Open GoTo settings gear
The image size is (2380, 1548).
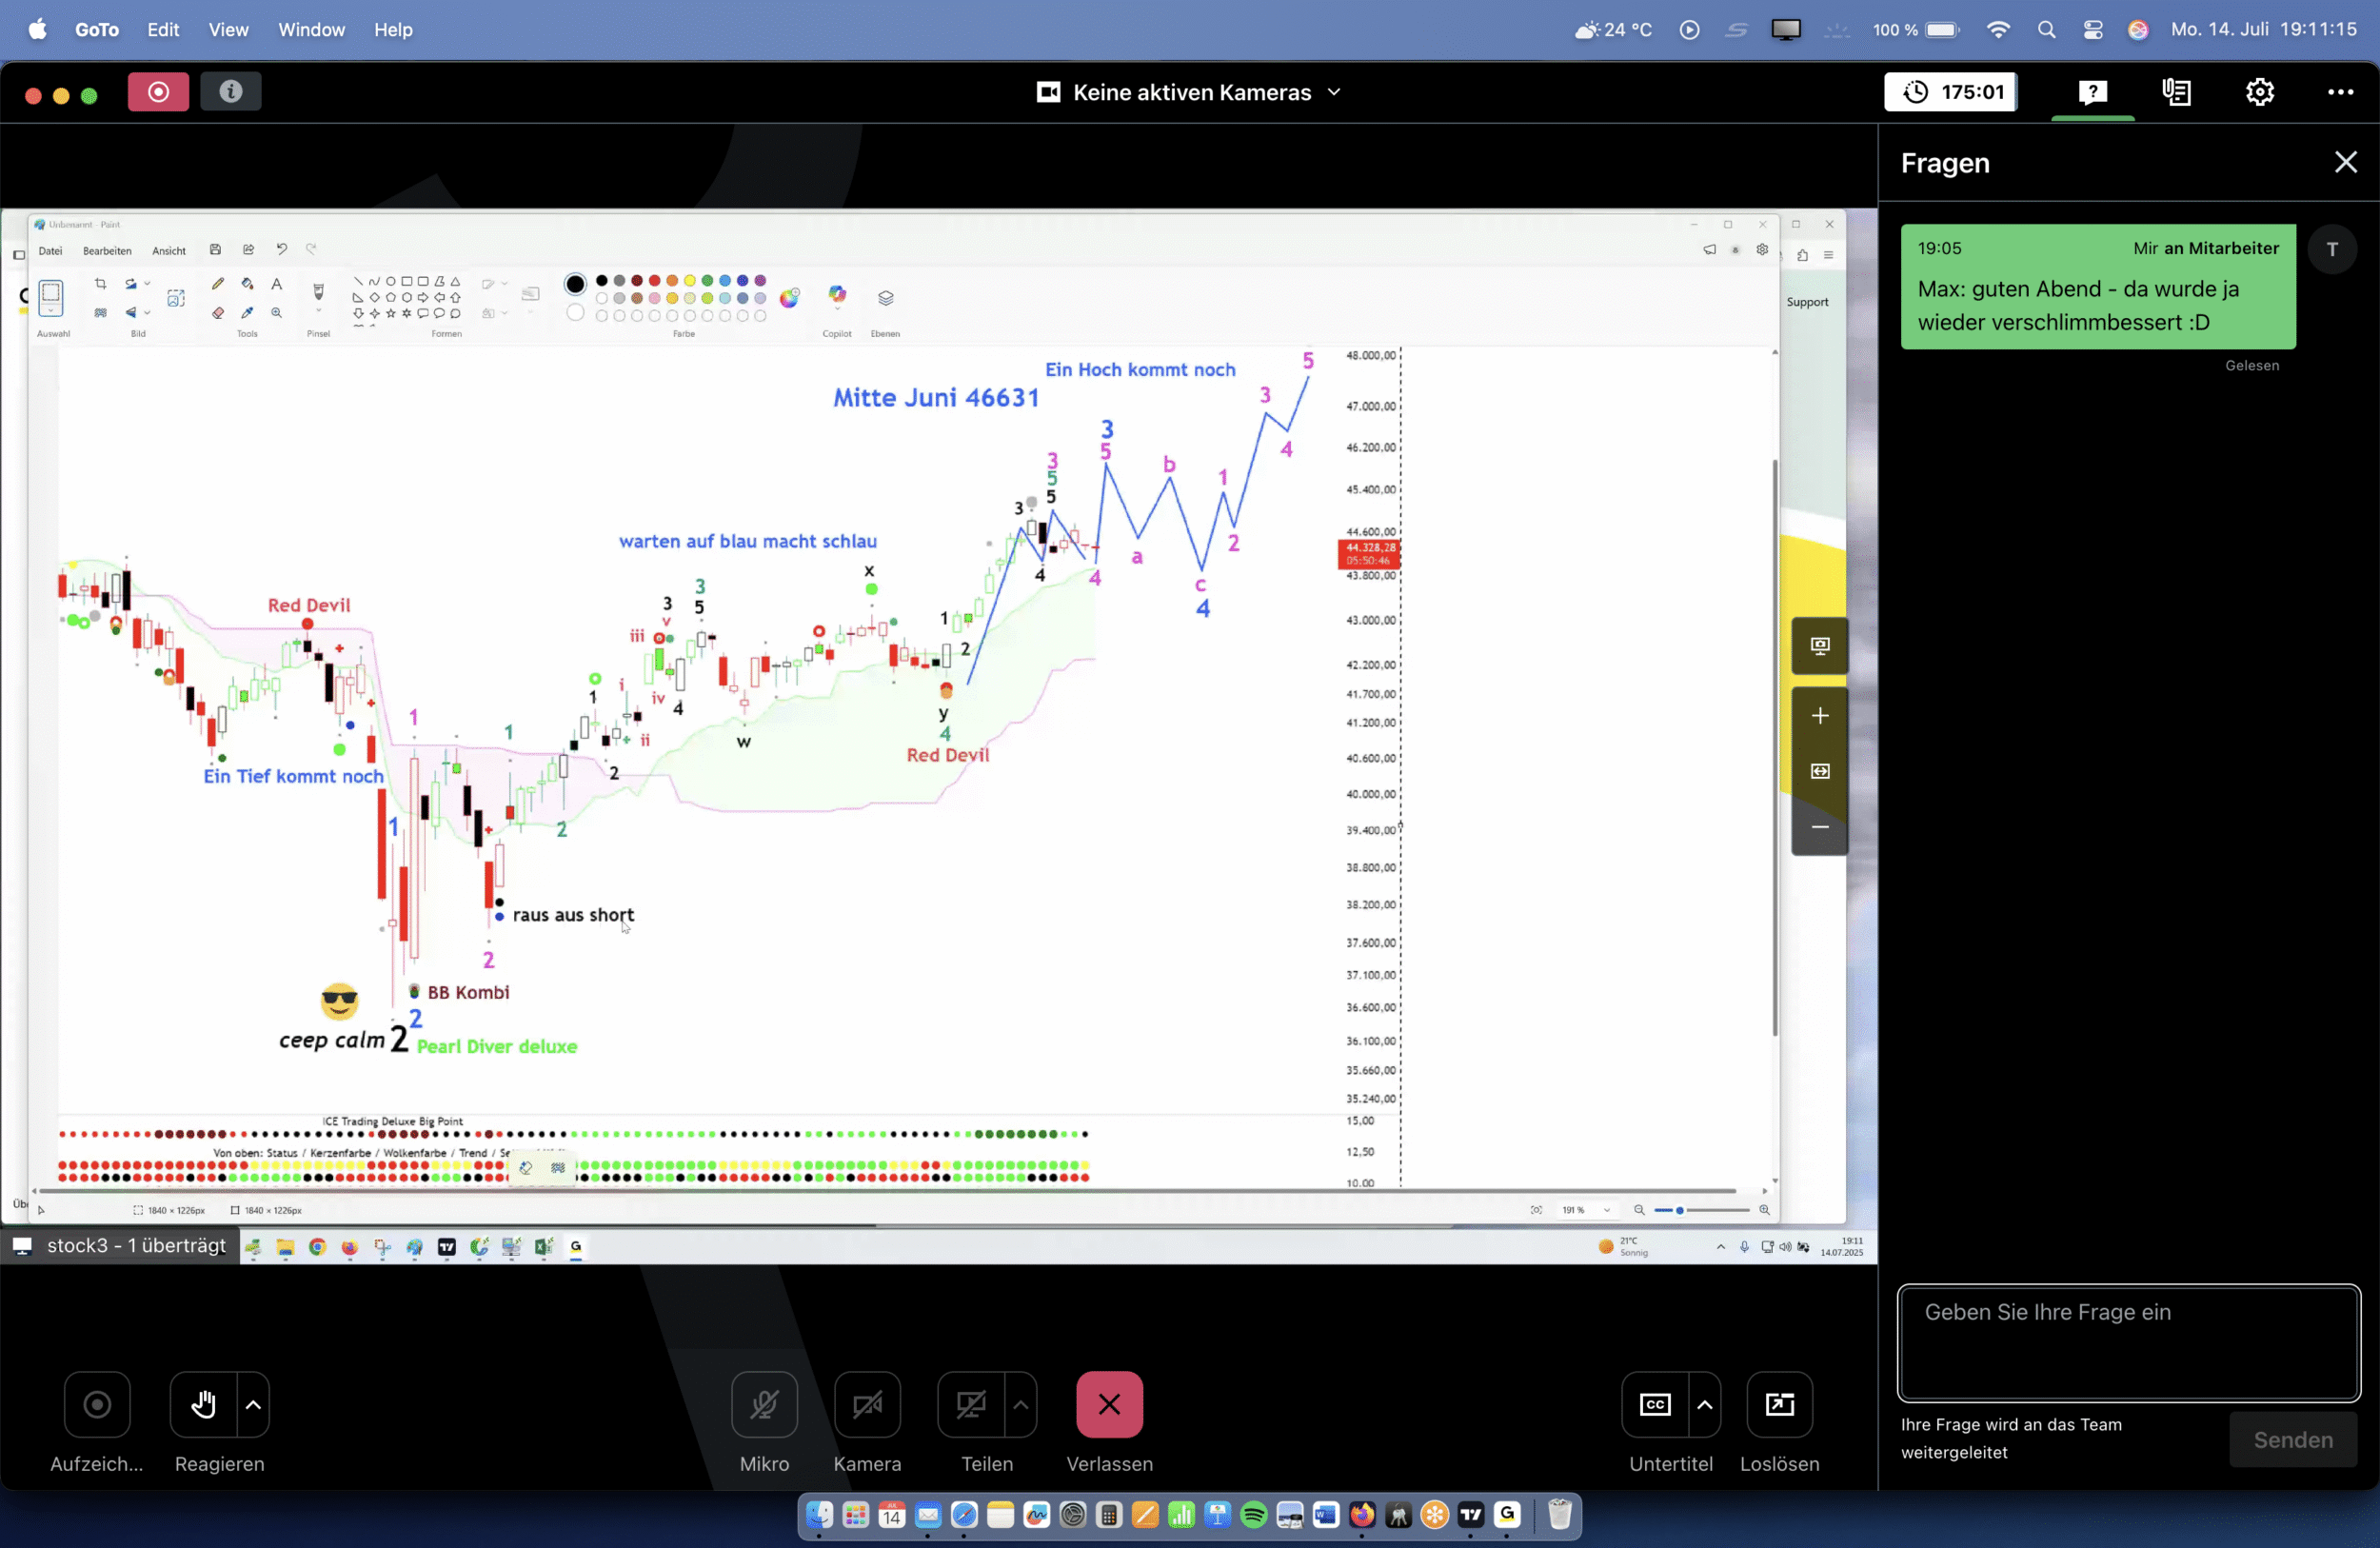click(2259, 92)
